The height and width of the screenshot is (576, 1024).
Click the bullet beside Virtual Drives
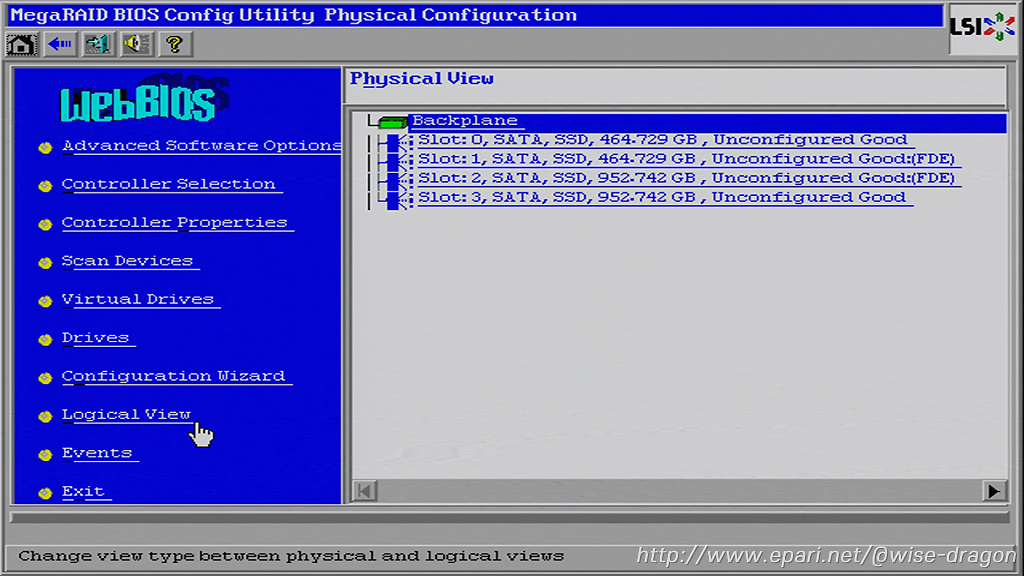pos(45,301)
